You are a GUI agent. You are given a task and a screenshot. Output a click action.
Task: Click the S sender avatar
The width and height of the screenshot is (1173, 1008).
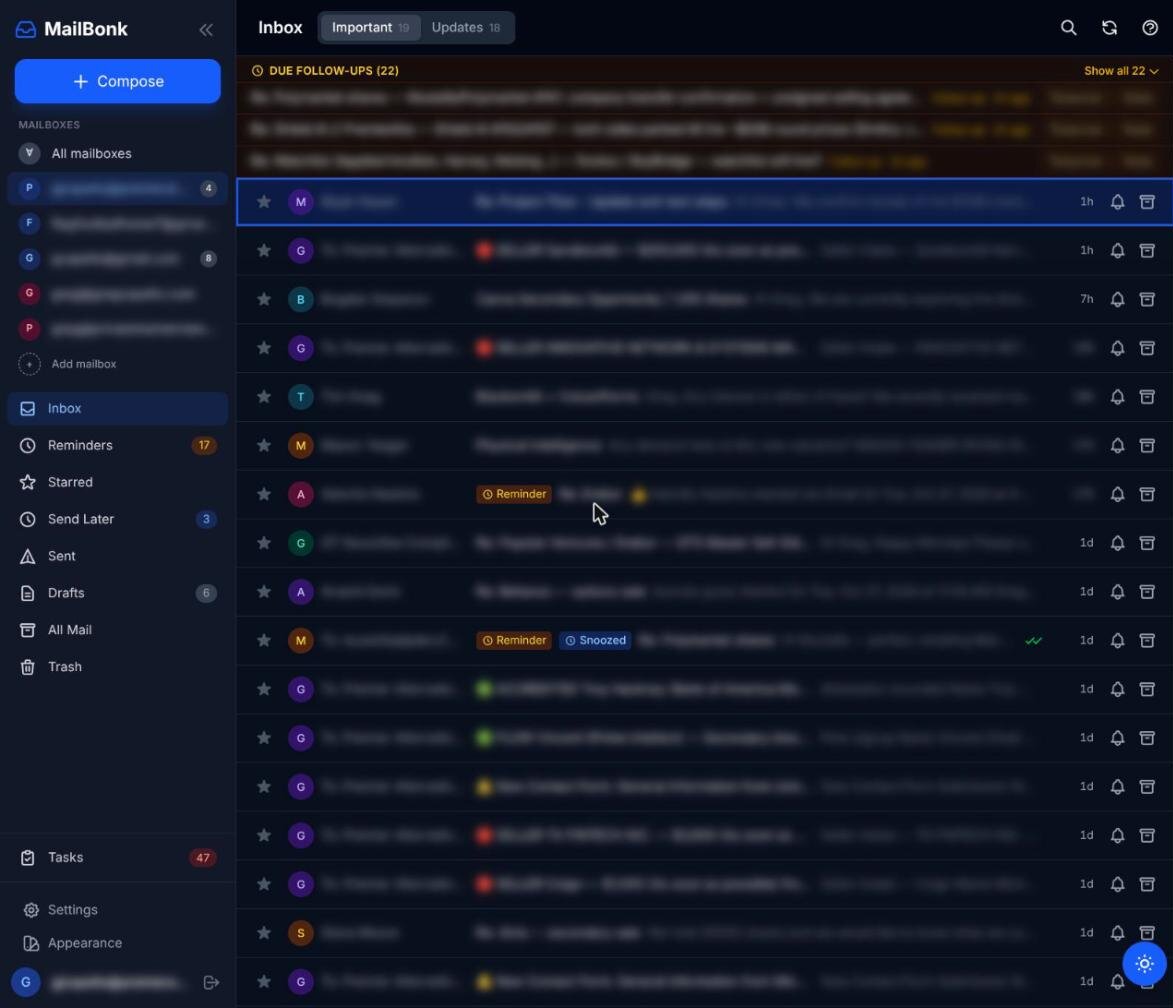tap(301, 932)
